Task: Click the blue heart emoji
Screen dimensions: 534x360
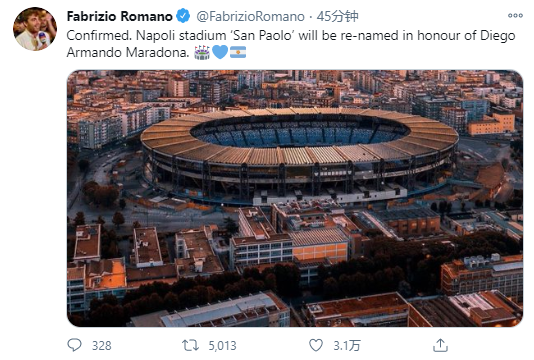Action: (x=220, y=52)
